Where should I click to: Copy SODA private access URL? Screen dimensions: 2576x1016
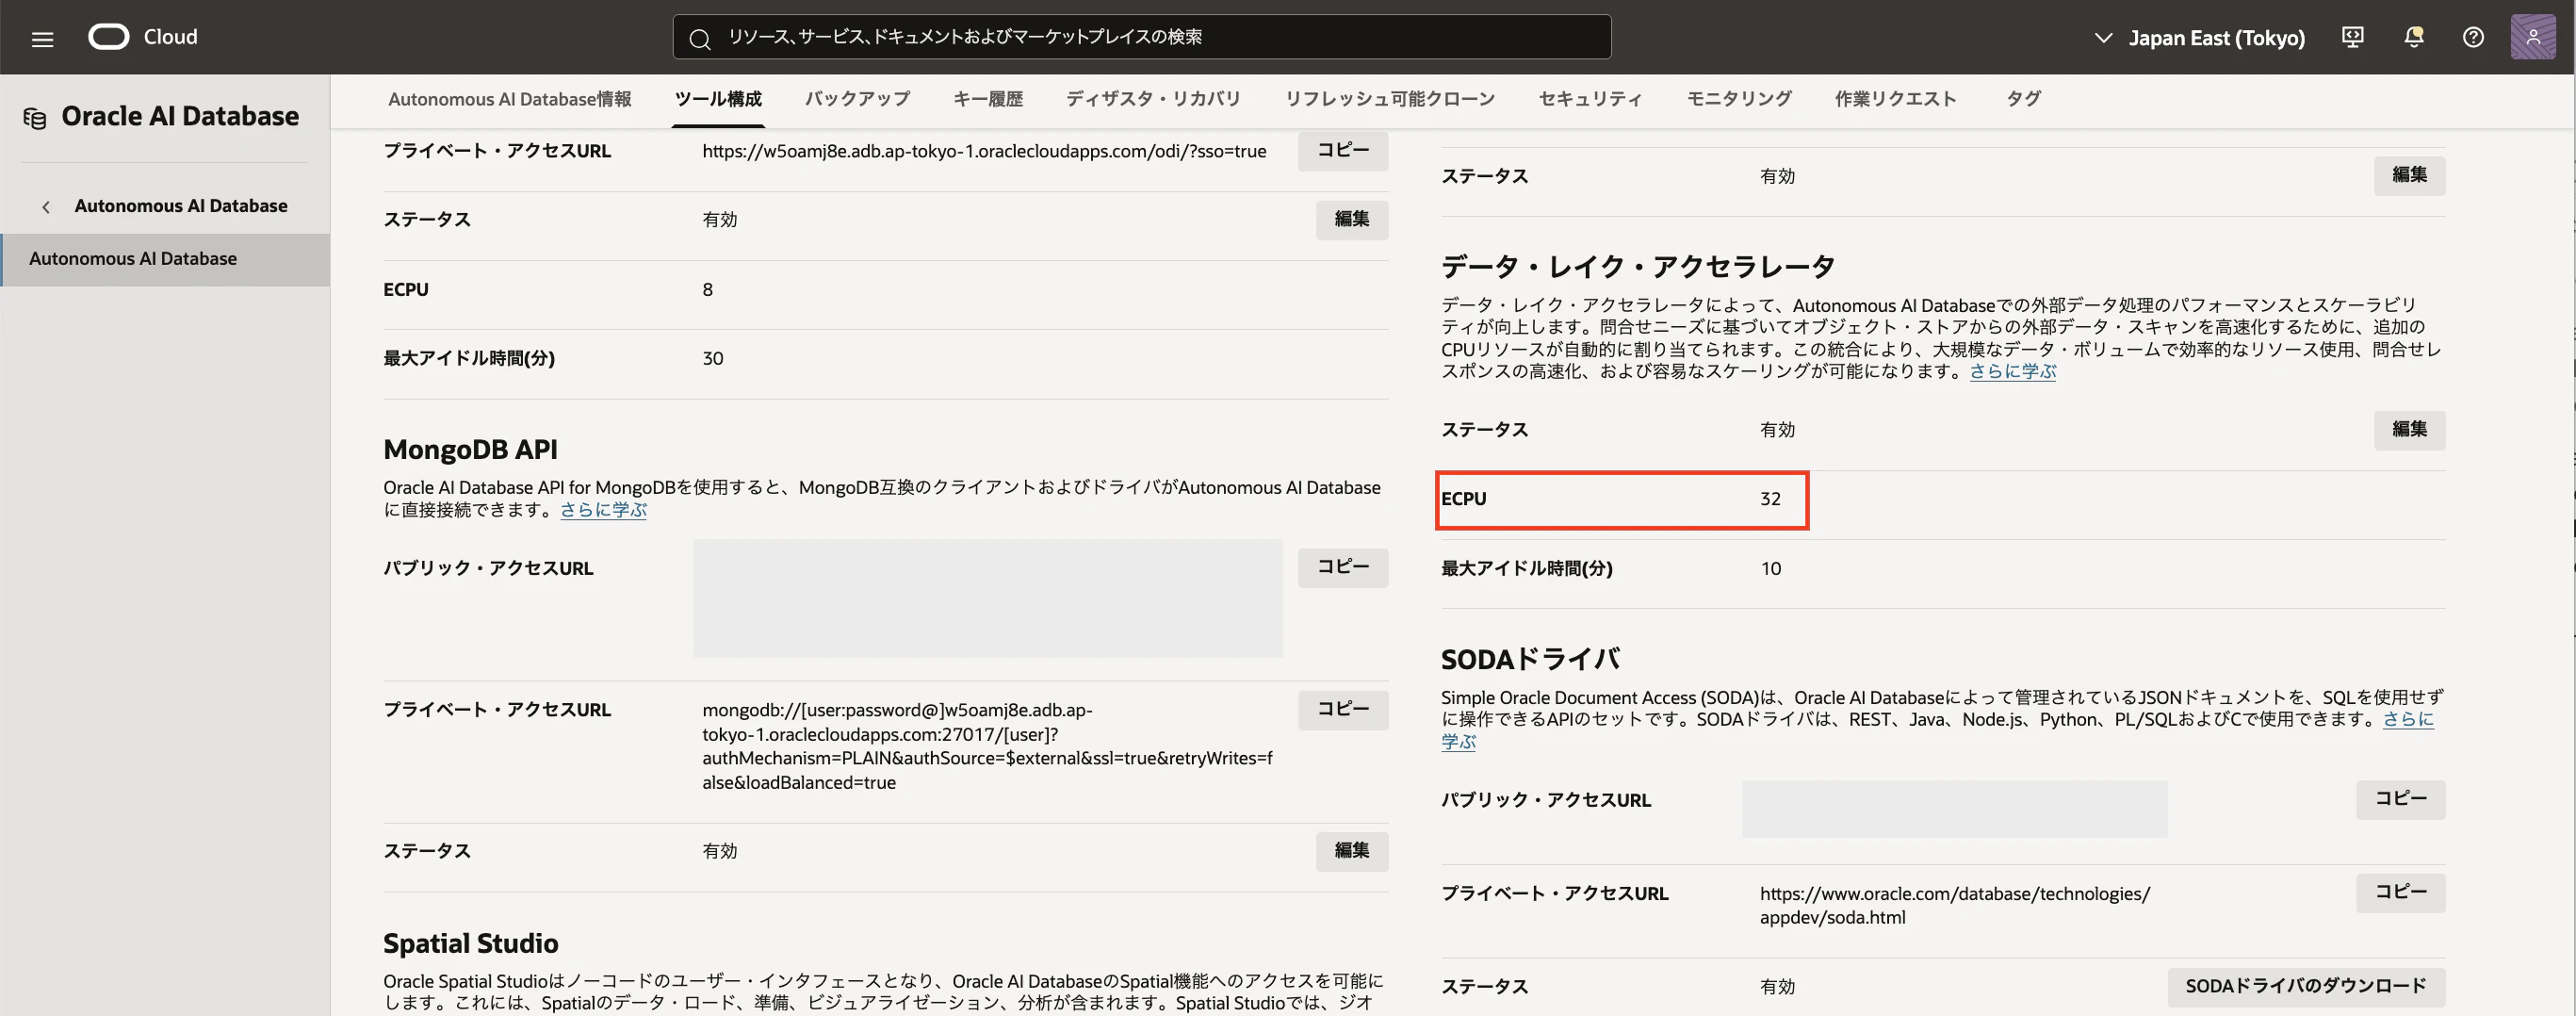2400,892
